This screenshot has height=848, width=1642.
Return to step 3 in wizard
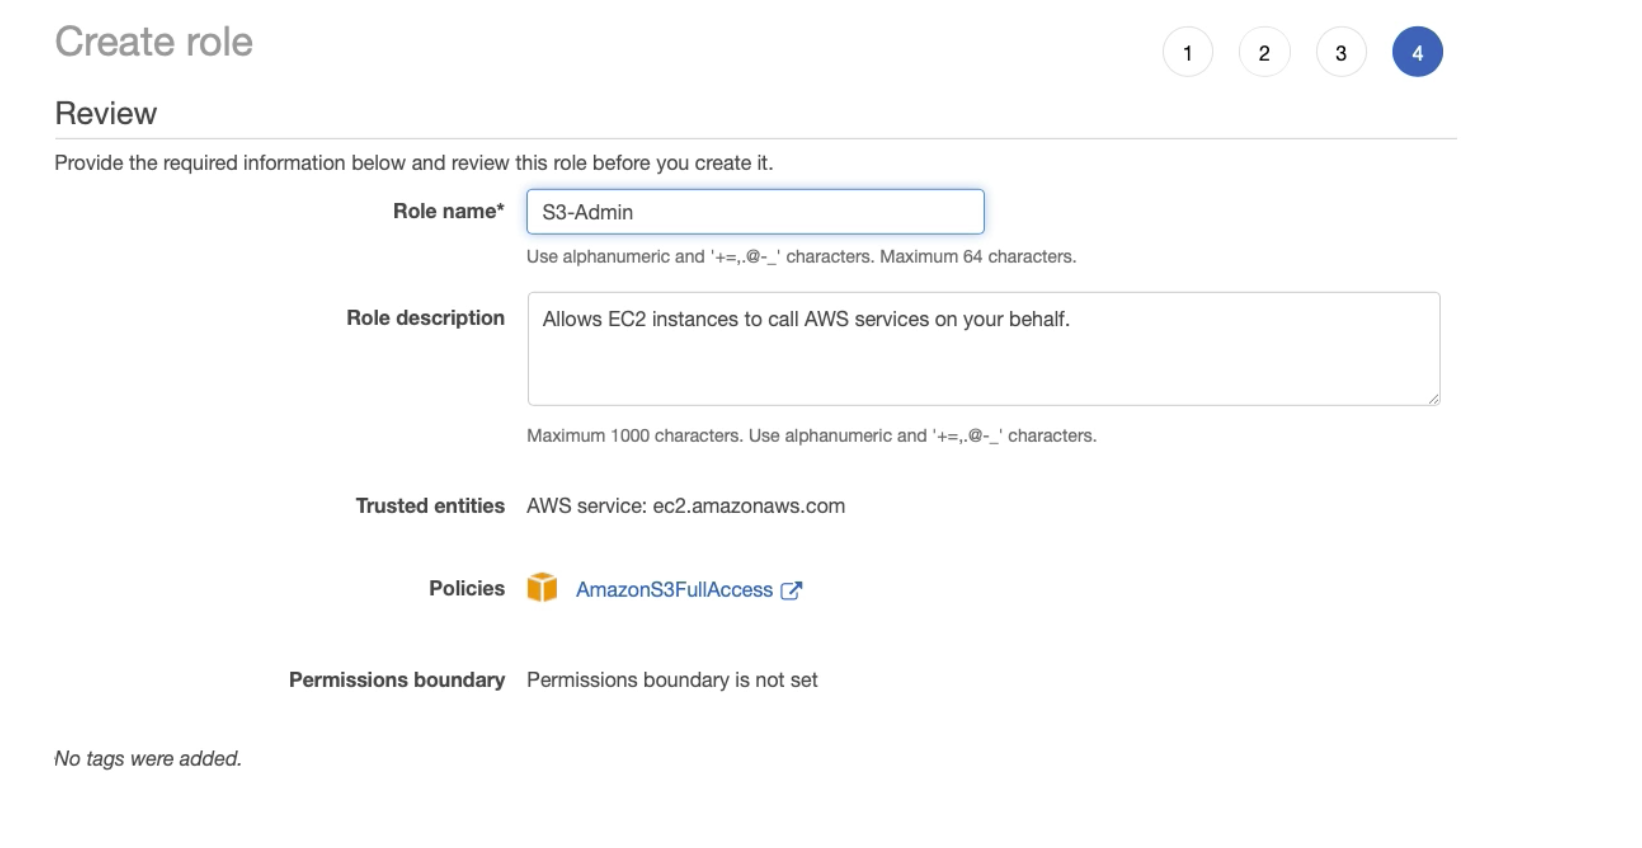click(x=1341, y=53)
